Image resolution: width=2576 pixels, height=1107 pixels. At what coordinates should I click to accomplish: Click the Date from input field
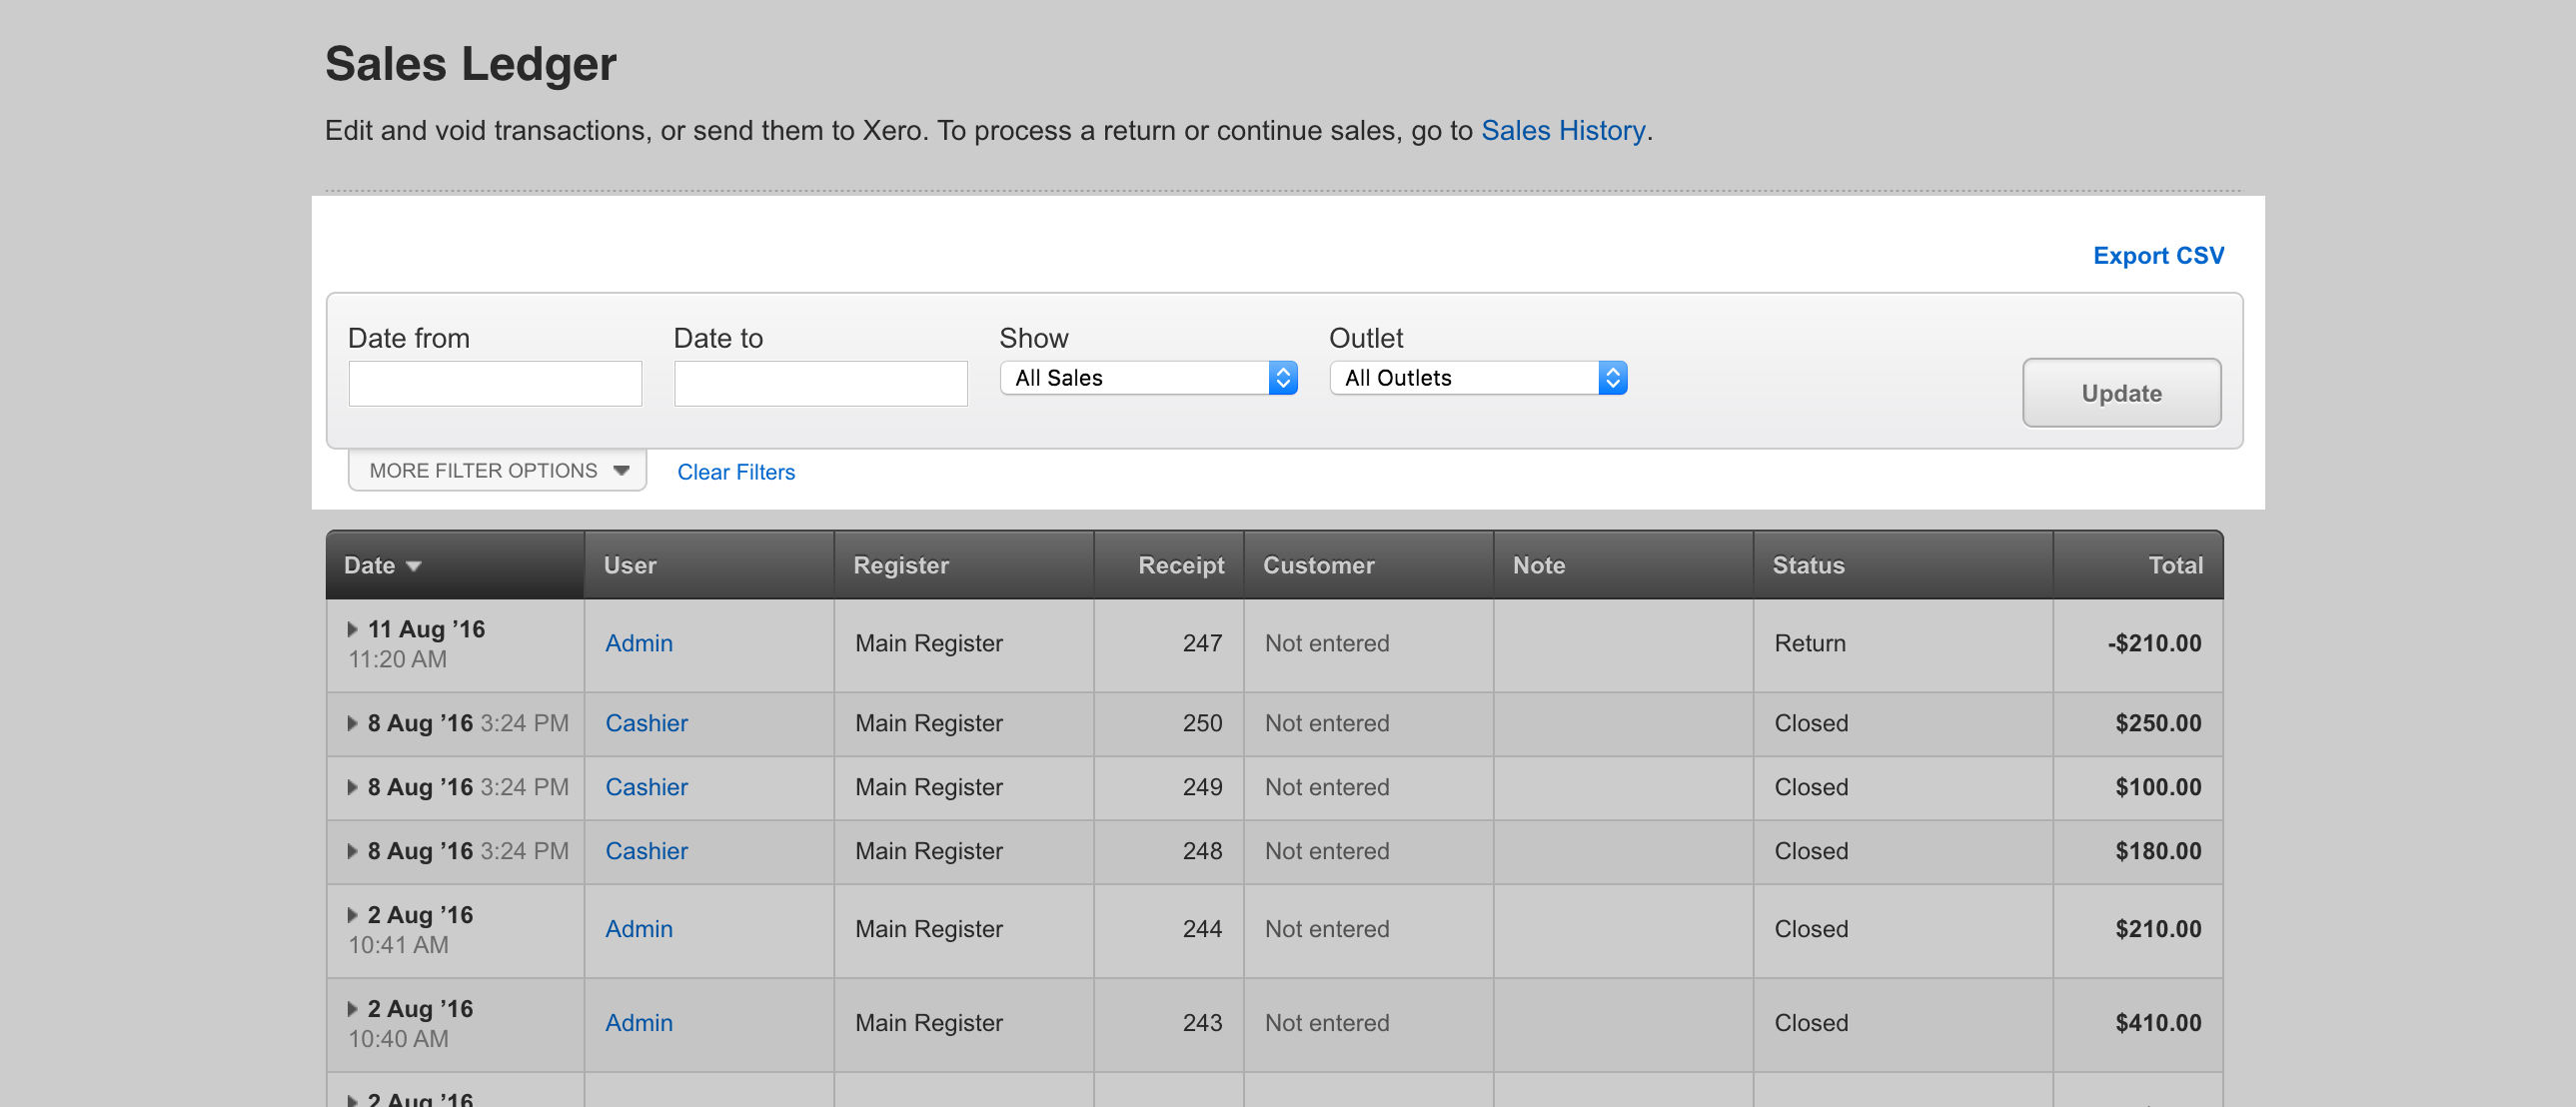click(x=495, y=384)
